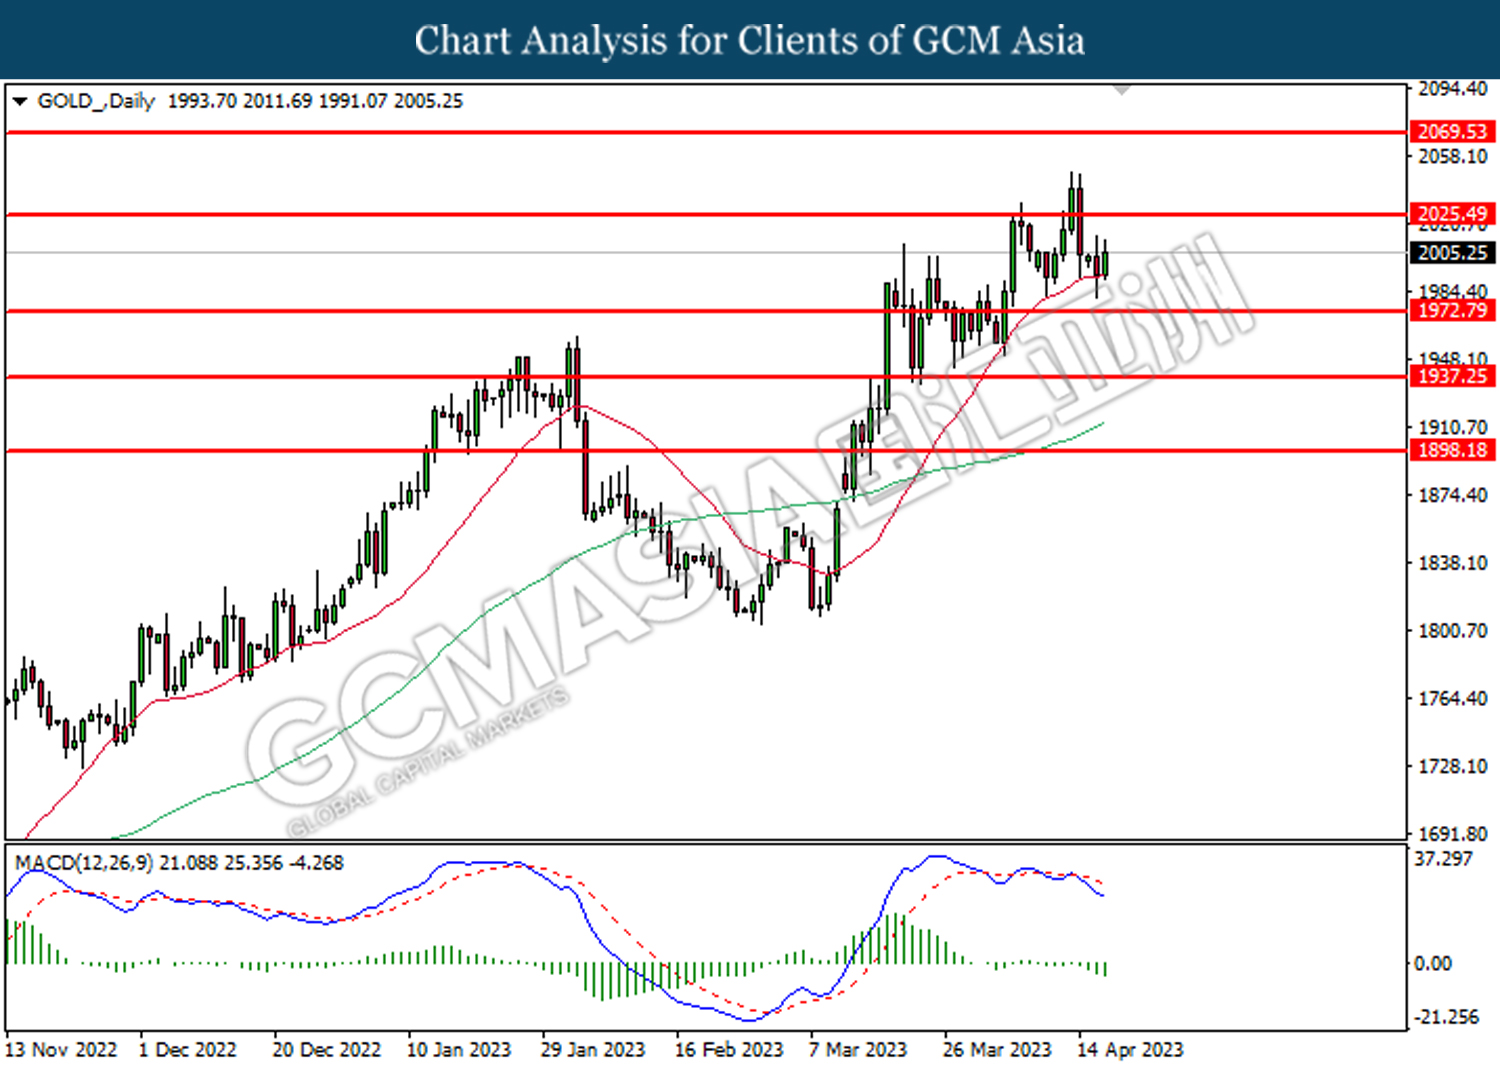The height and width of the screenshot is (1071, 1500).
Task: Click the MACD zero level 0.00 label
Action: pyautogui.click(x=1433, y=963)
